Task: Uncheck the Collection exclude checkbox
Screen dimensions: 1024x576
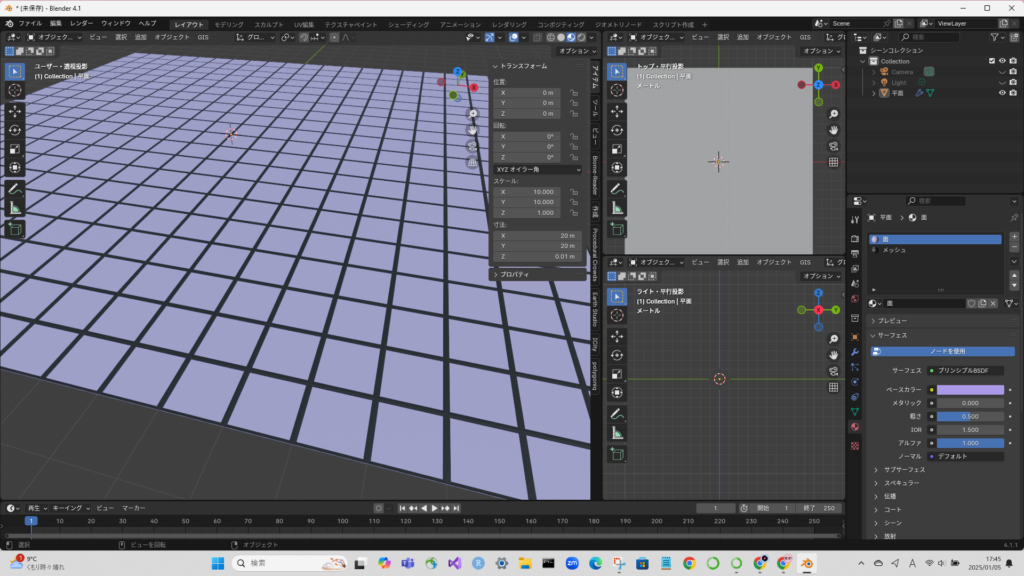Action: [990, 61]
